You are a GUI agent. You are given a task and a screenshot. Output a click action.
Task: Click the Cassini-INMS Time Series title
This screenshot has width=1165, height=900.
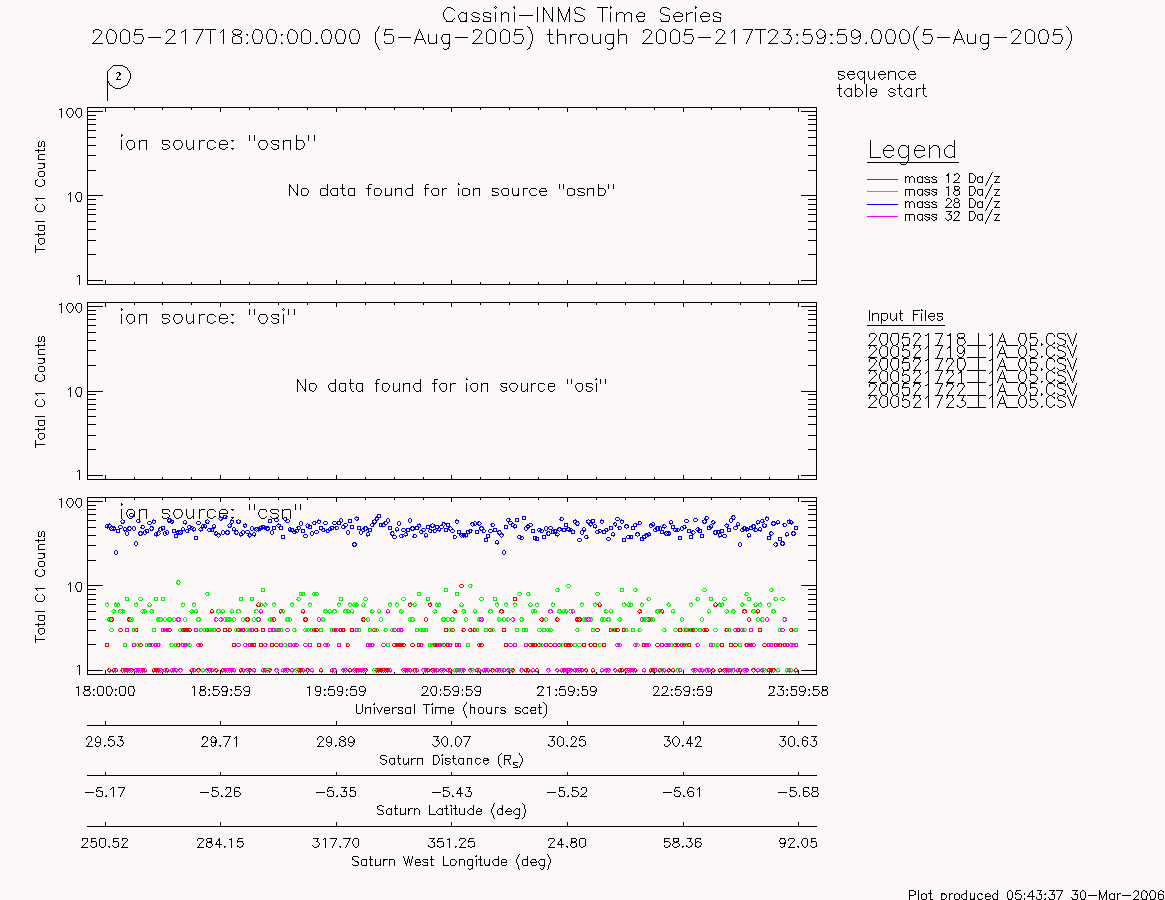click(582, 15)
